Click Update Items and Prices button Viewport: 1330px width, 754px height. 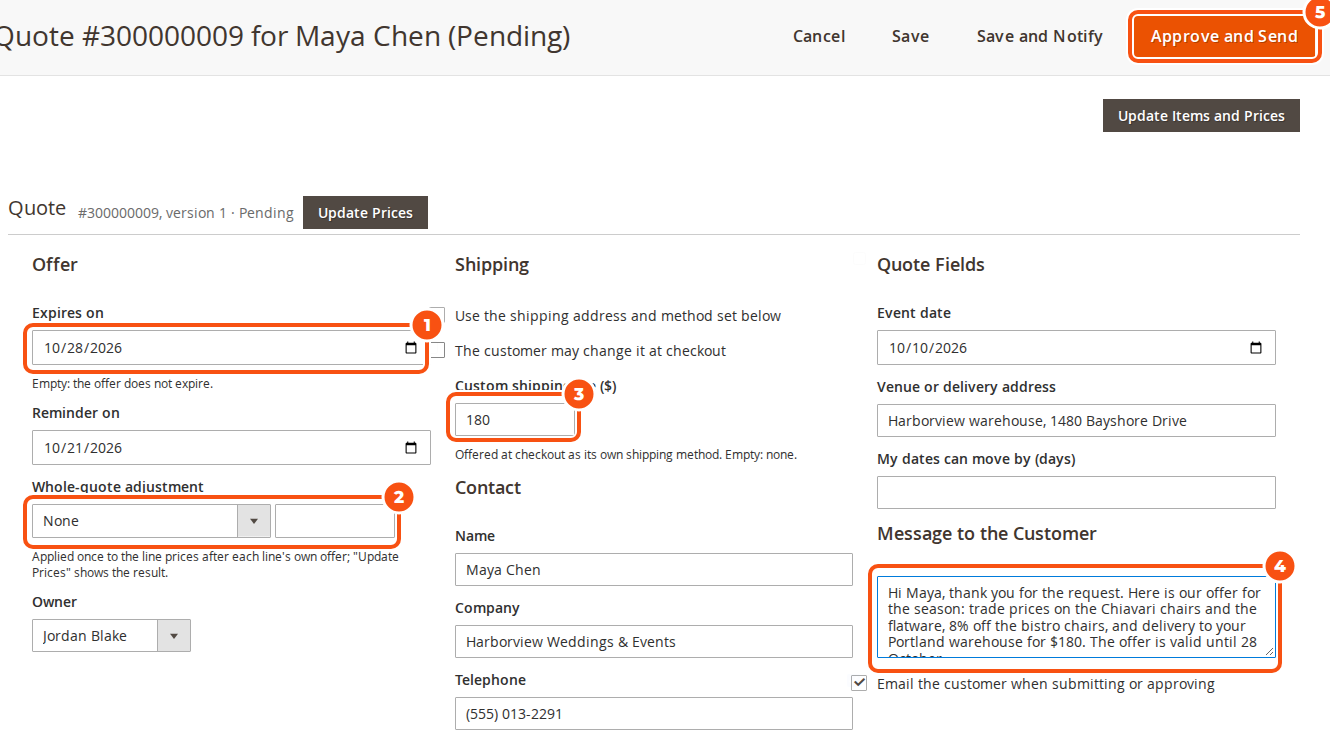pos(1201,116)
